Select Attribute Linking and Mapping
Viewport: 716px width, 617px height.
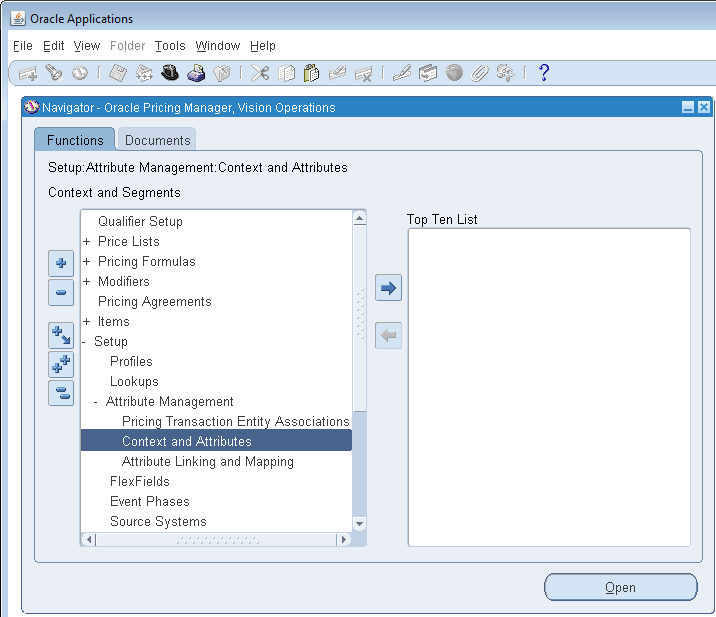click(x=208, y=461)
